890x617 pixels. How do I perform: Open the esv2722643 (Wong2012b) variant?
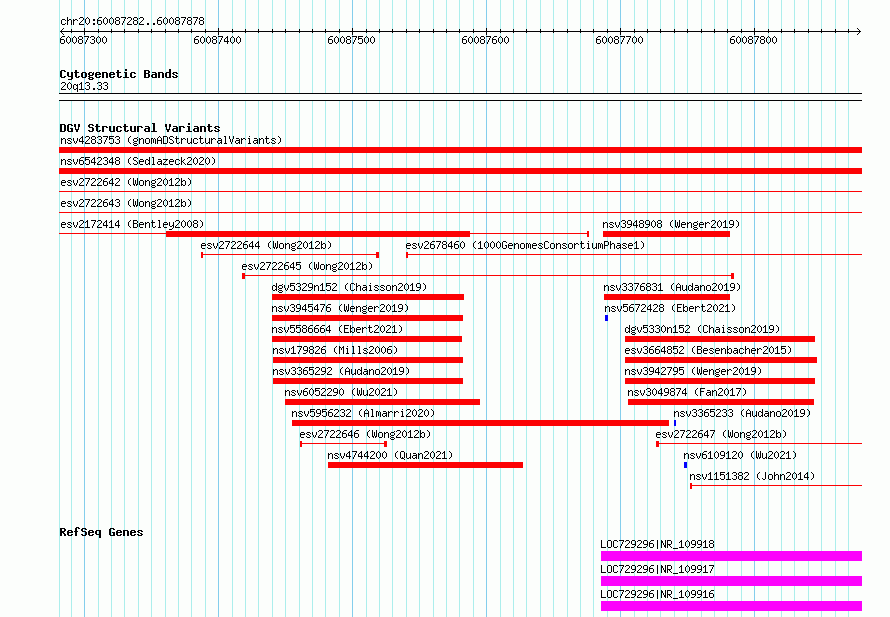pos(126,203)
